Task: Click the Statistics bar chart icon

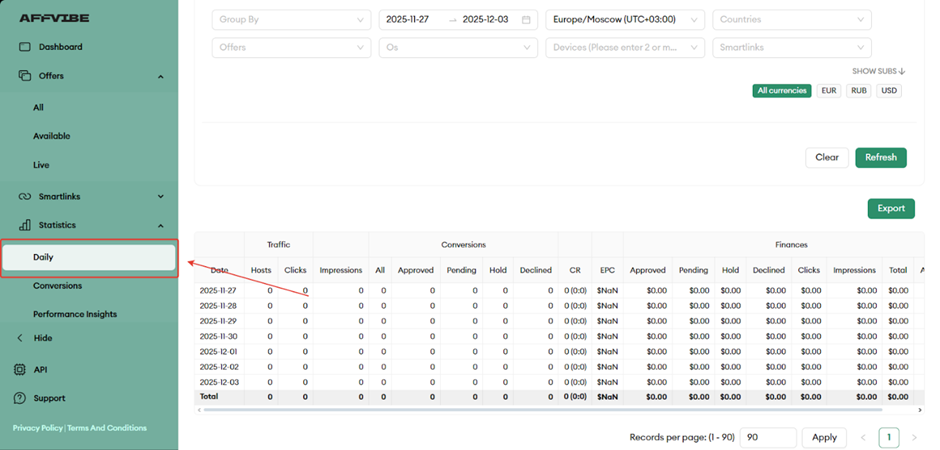Action: point(25,226)
